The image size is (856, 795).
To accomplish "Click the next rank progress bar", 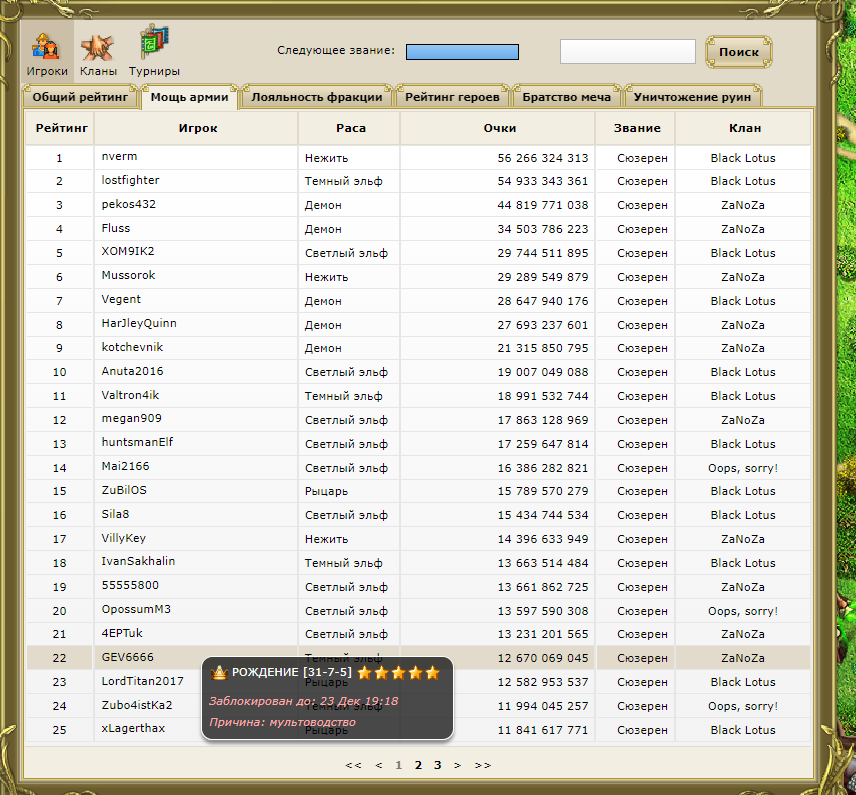I will tap(461, 52).
